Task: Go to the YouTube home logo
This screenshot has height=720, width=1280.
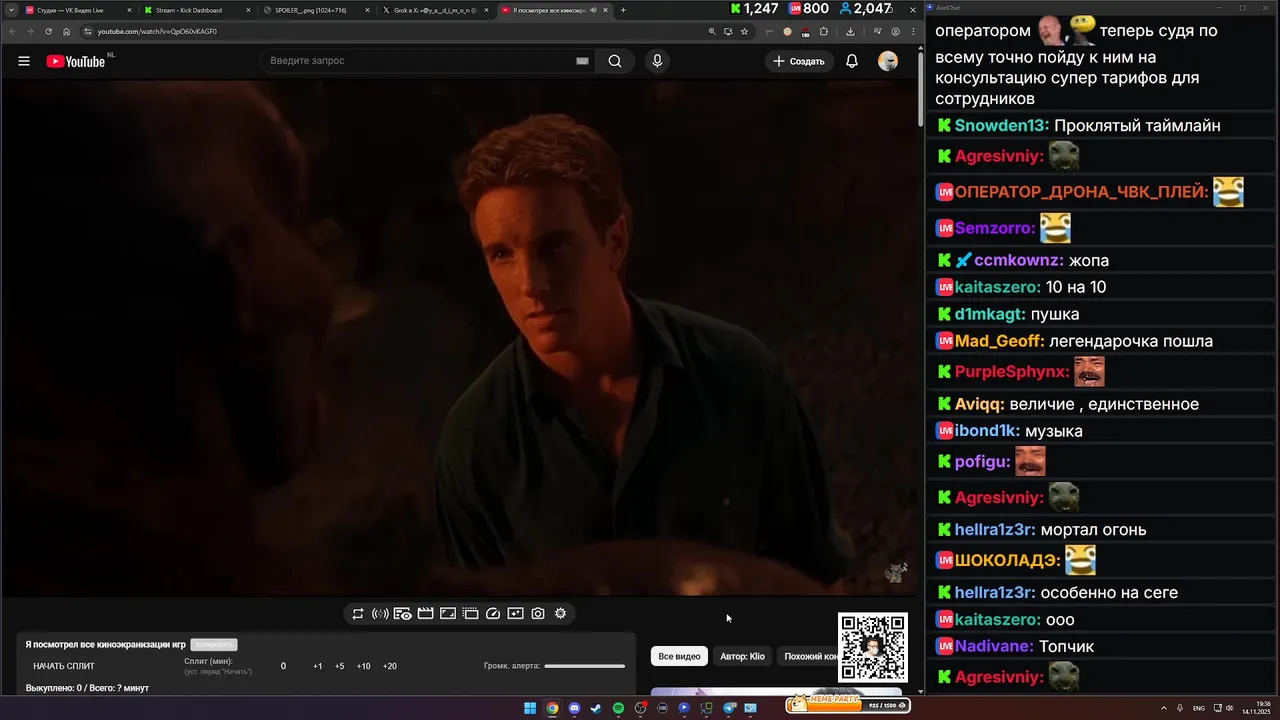Action: [x=76, y=61]
